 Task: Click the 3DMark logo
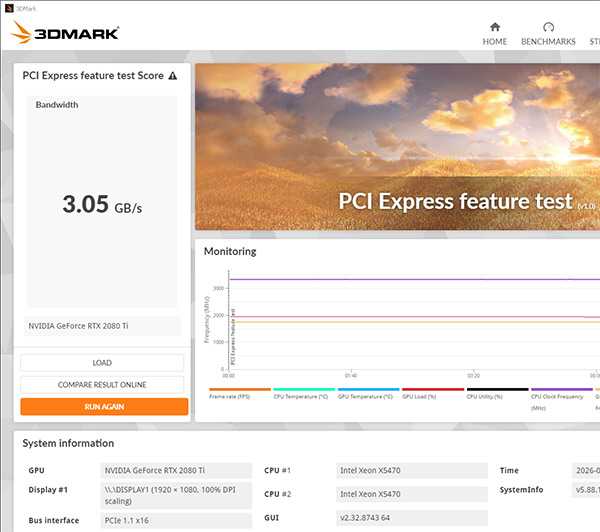pyautogui.click(x=65, y=33)
